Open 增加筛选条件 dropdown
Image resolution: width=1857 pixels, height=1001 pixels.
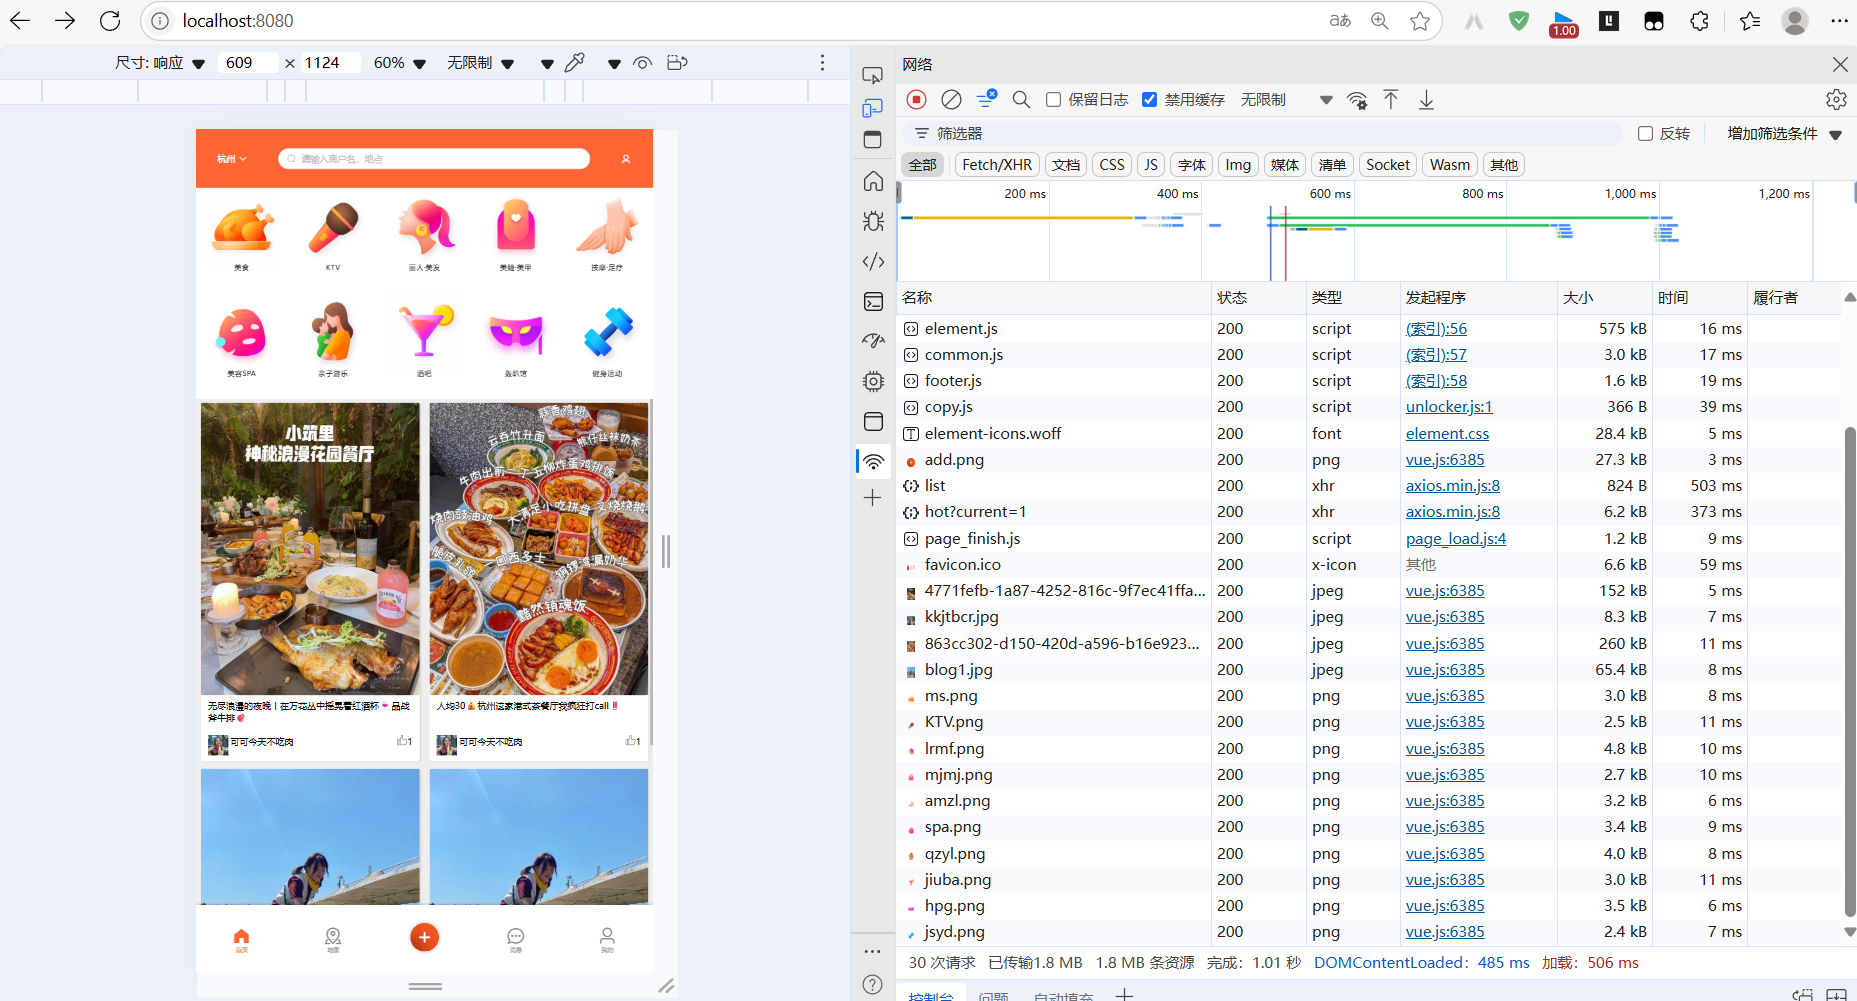point(1784,133)
